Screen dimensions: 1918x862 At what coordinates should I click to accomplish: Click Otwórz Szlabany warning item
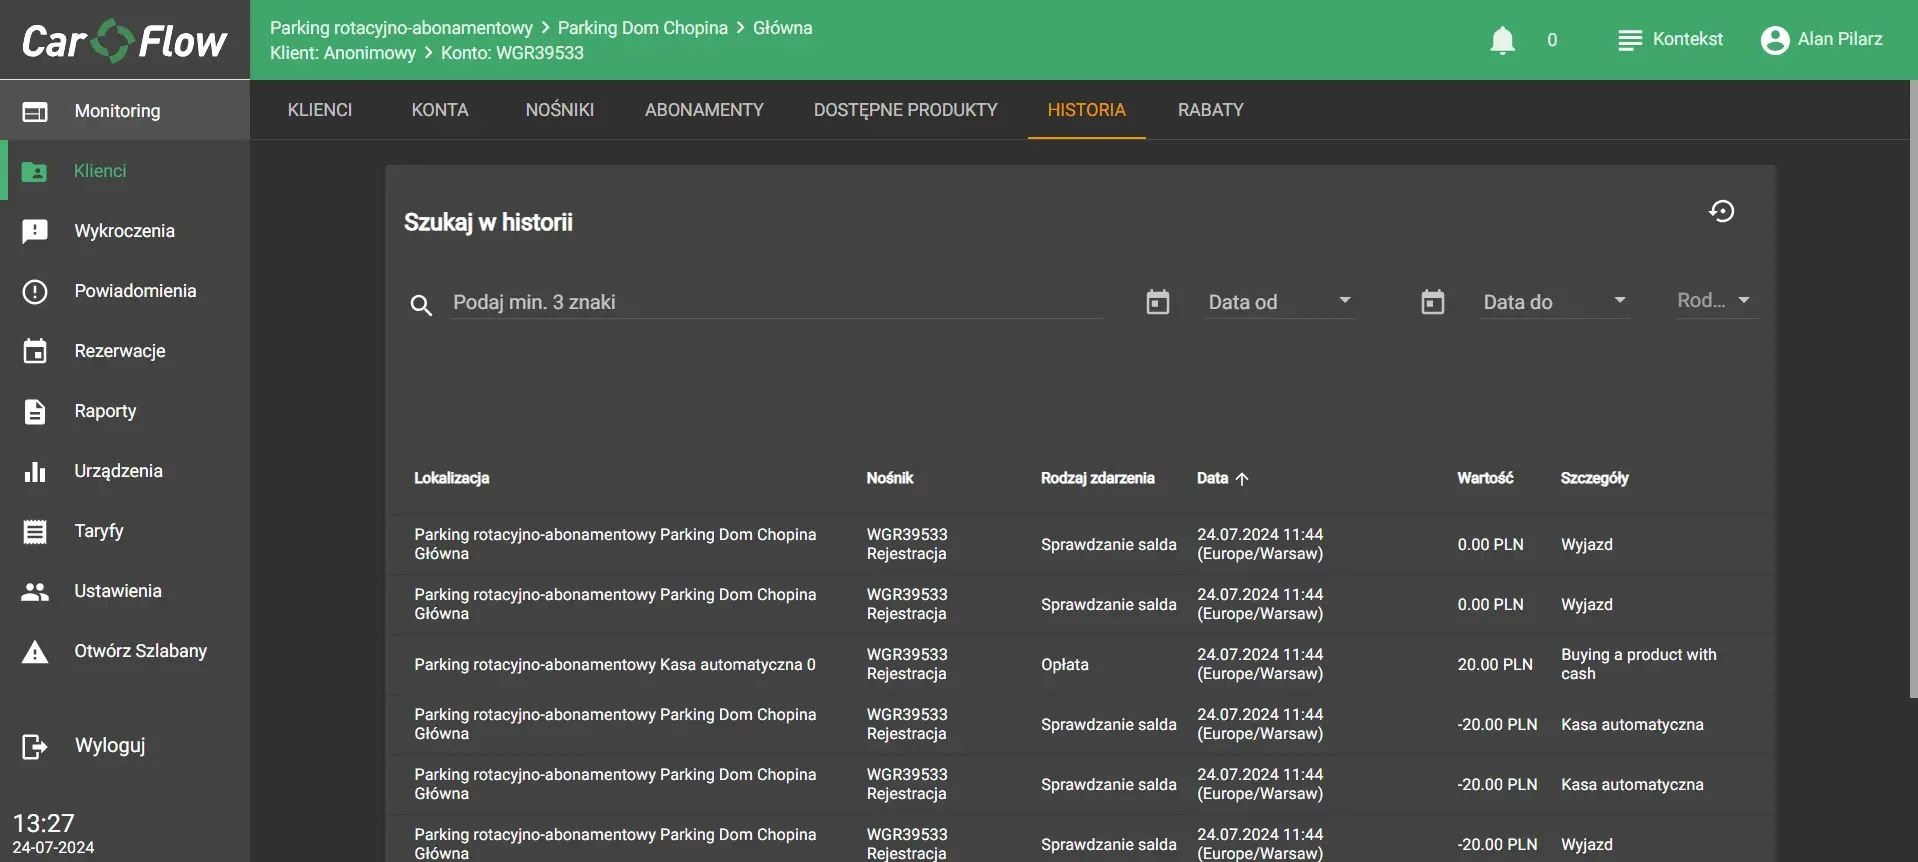[x=140, y=651]
